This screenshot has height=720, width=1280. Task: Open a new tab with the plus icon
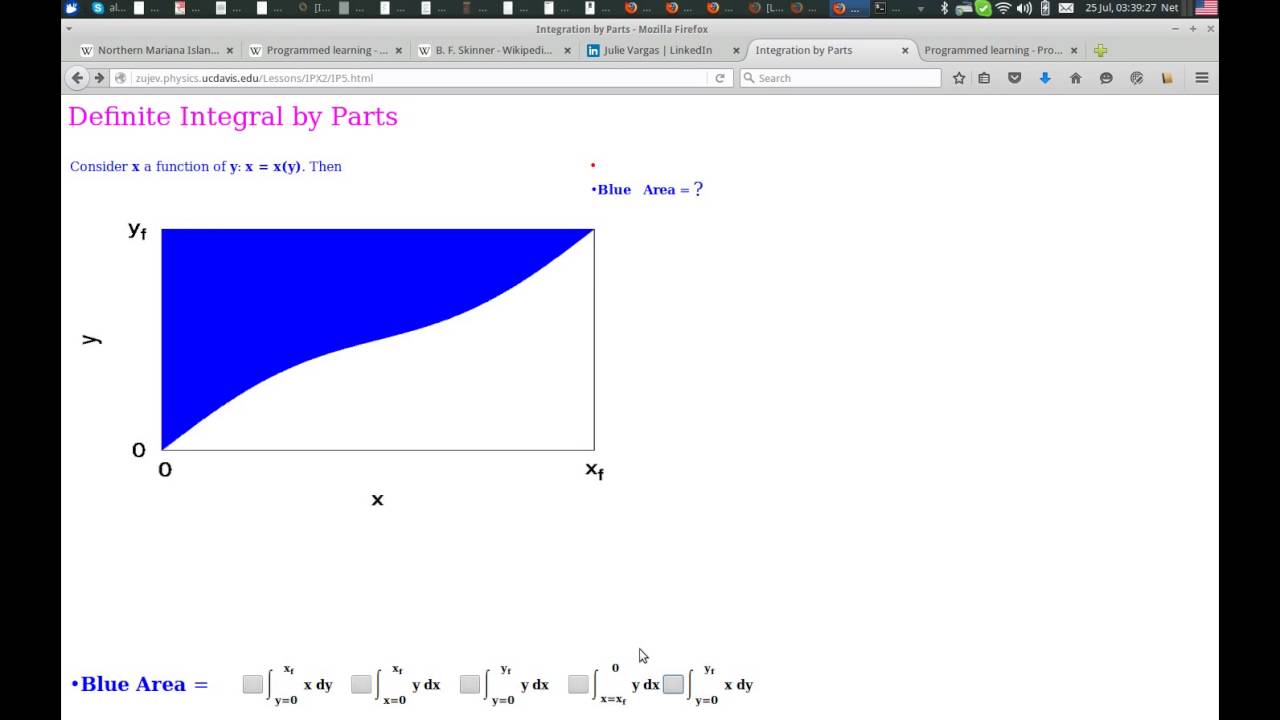tap(1100, 50)
